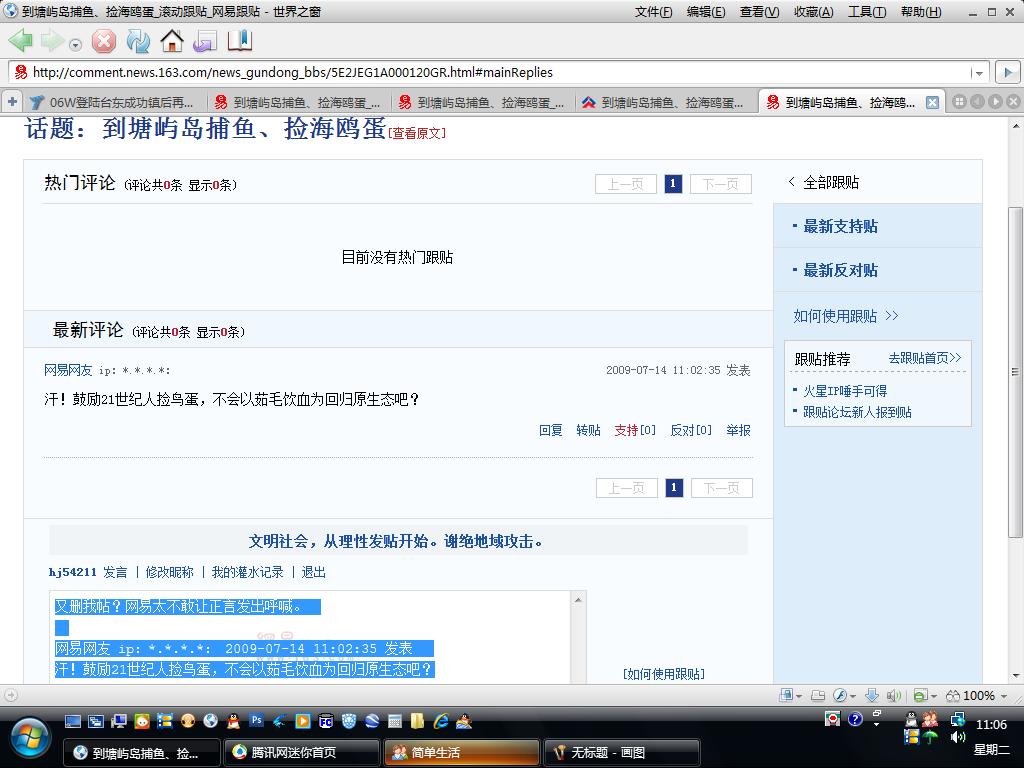Open the 工具(T) menu
Viewport: 1024px width, 768px height.
pyautogui.click(x=866, y=12)
